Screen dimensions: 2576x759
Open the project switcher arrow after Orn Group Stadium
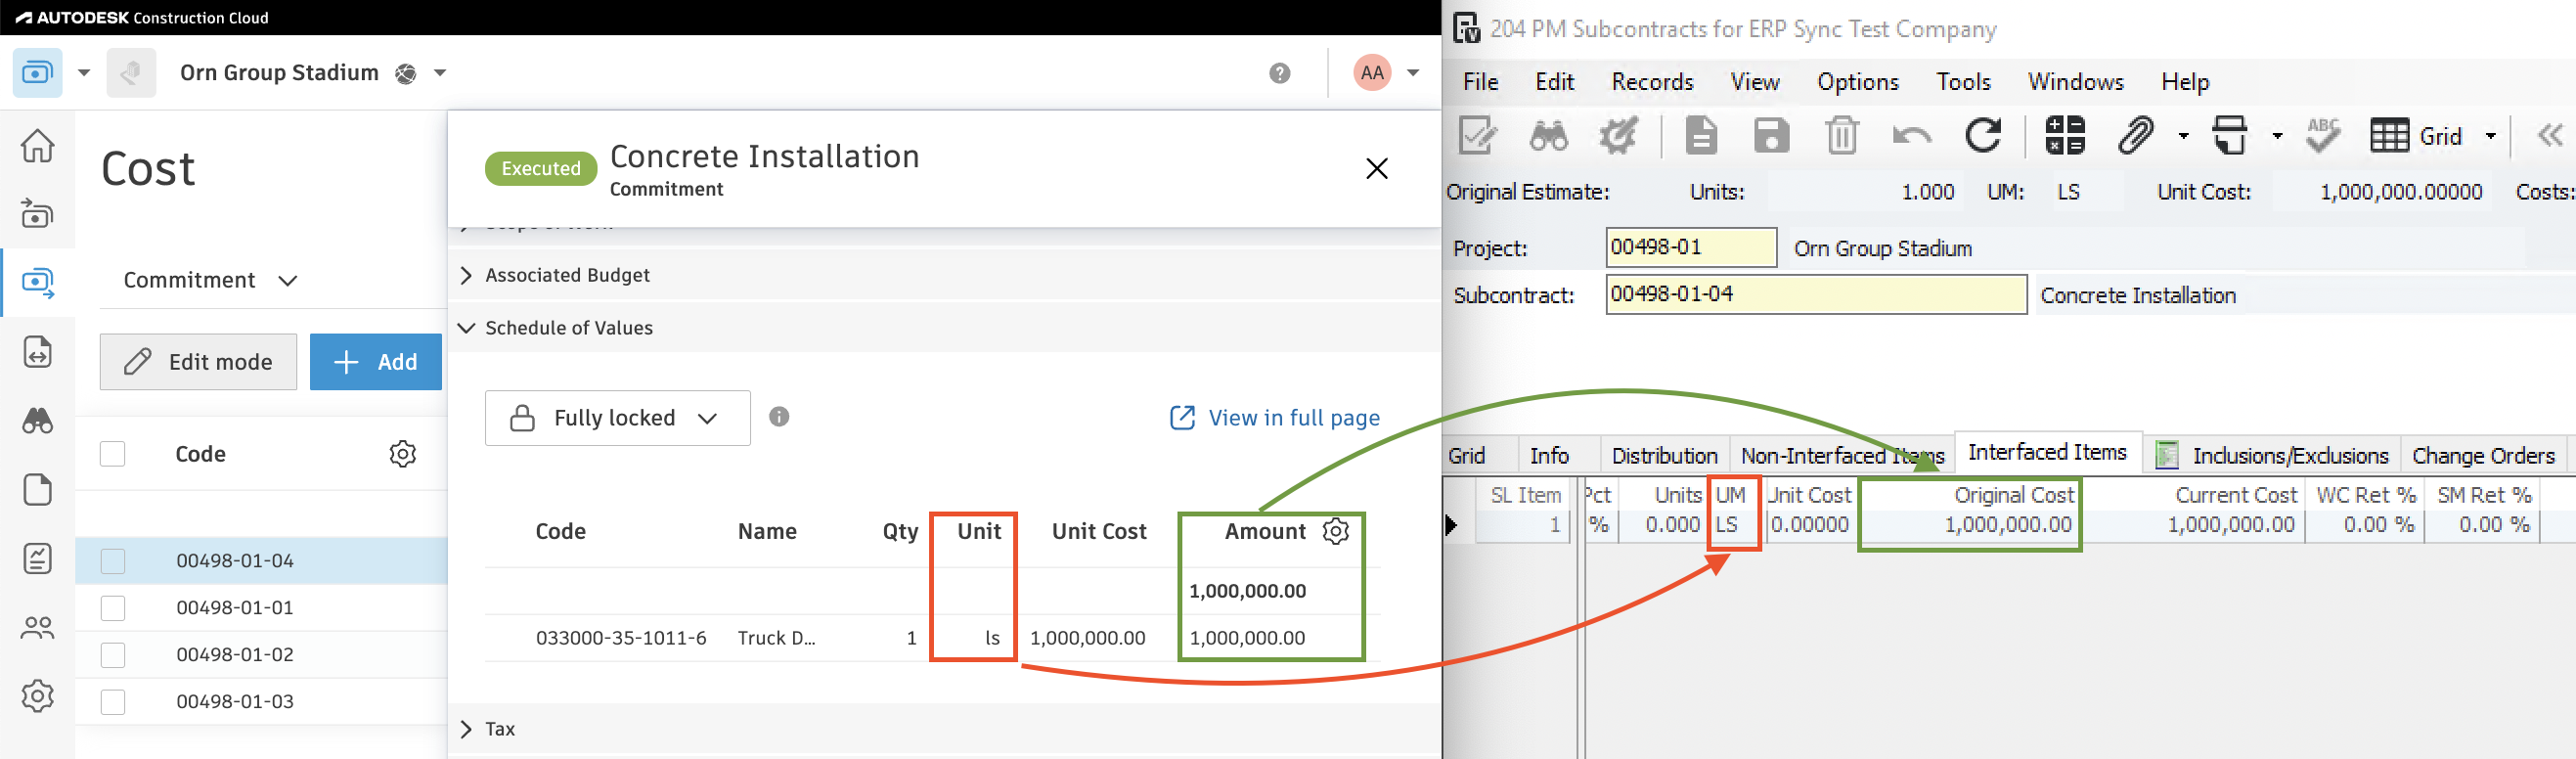pyautogui.click(x=440, y=73)
